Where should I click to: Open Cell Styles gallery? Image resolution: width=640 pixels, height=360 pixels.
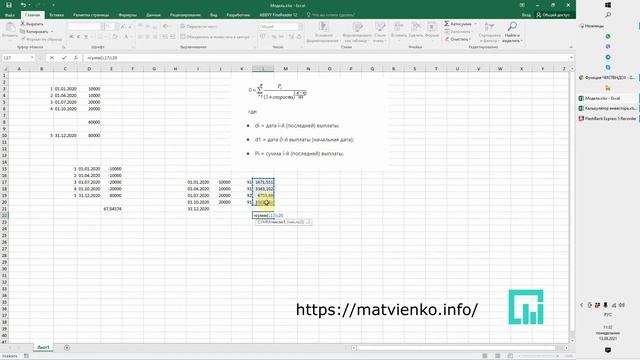[x=380, y=32]
